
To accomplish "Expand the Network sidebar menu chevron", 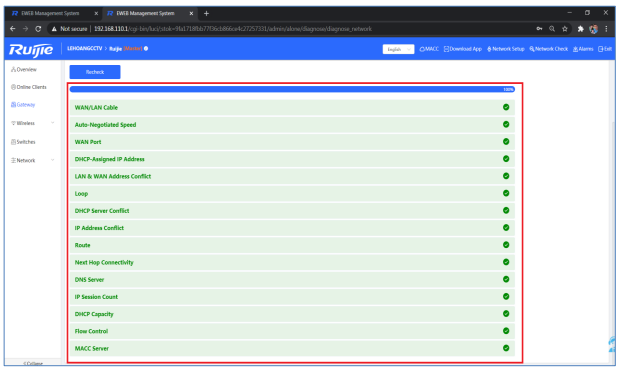I will [x=52, y=160].
